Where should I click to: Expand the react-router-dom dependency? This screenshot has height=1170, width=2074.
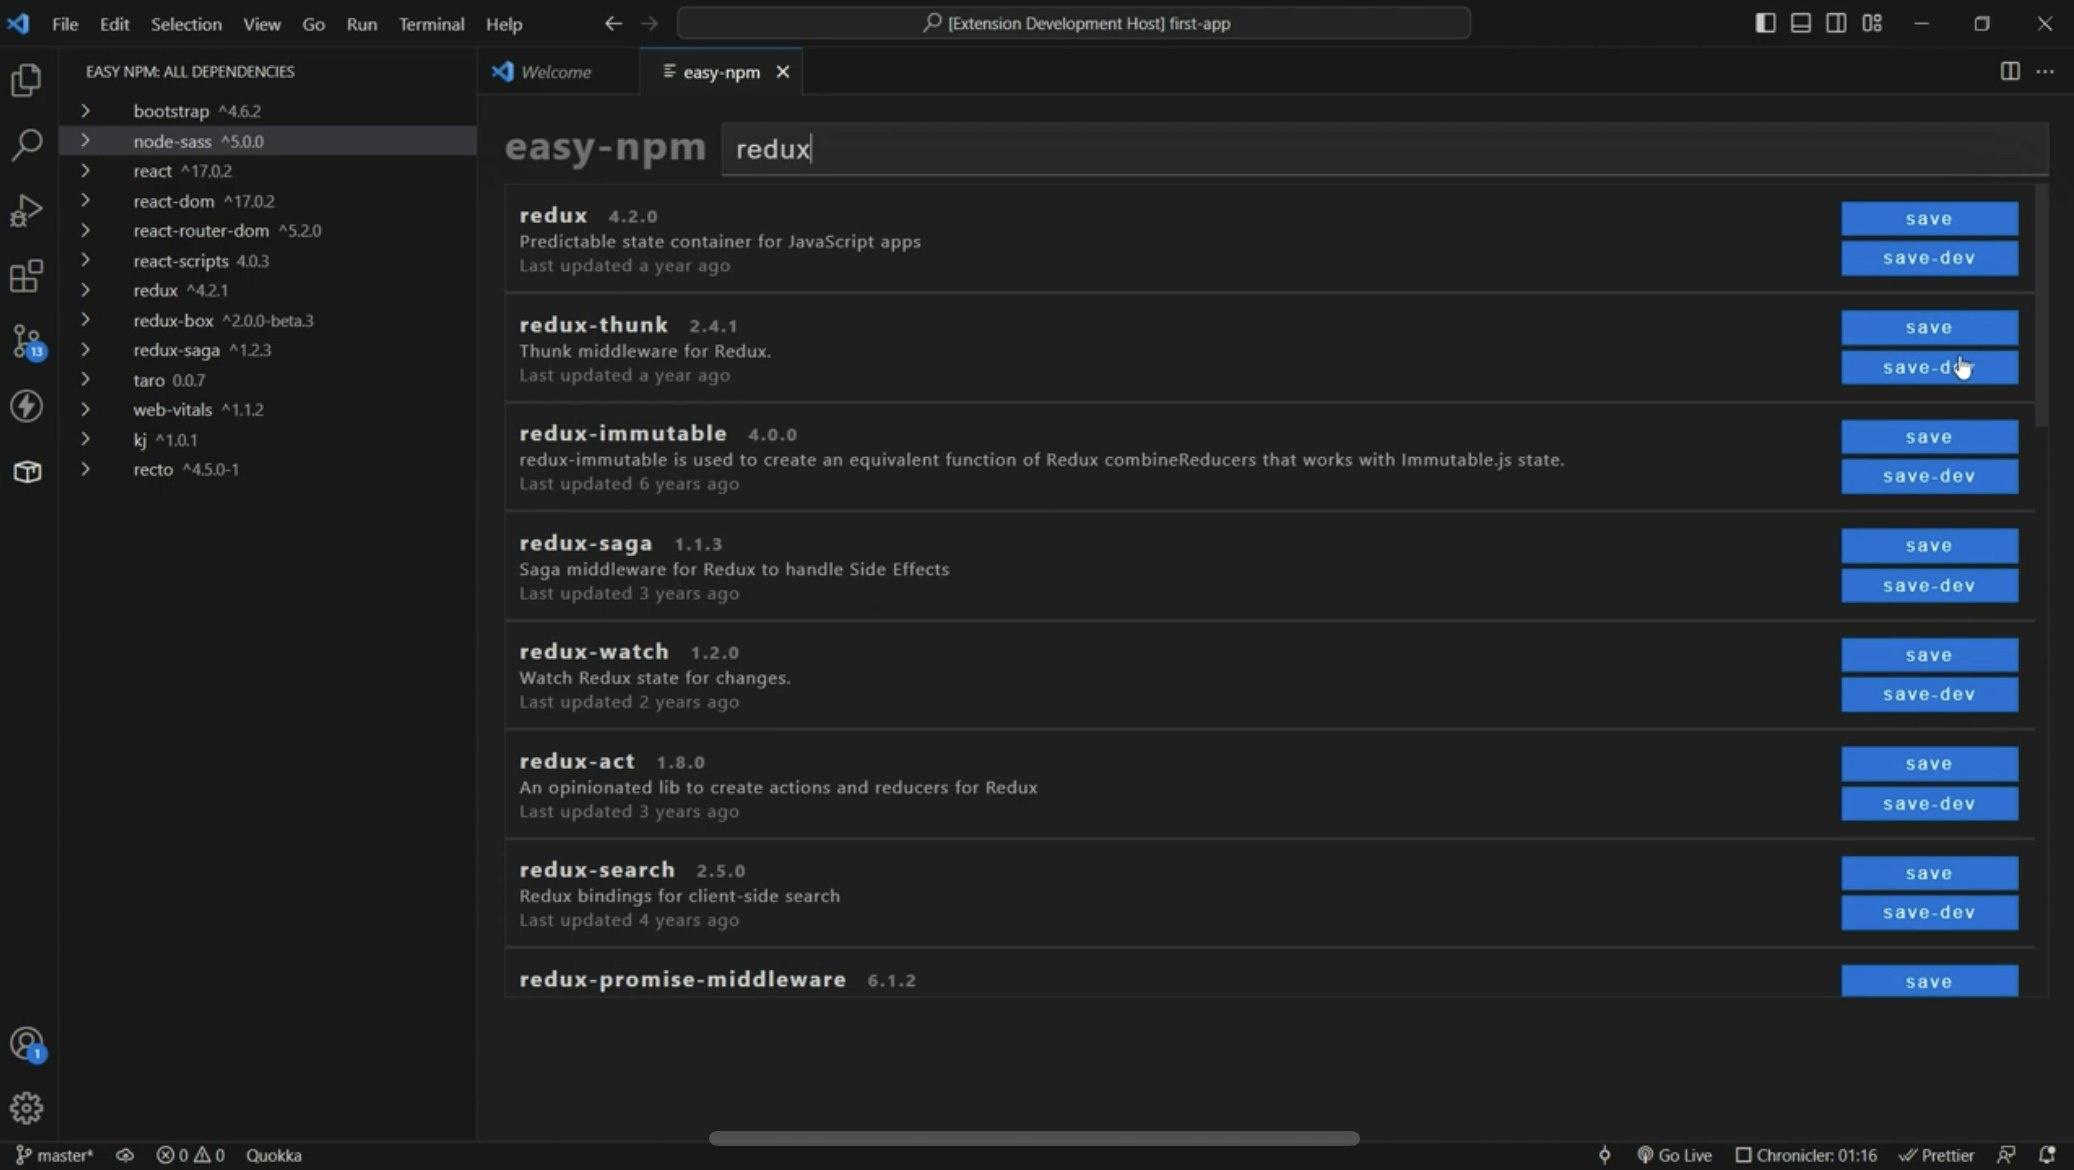click(85, 230)
